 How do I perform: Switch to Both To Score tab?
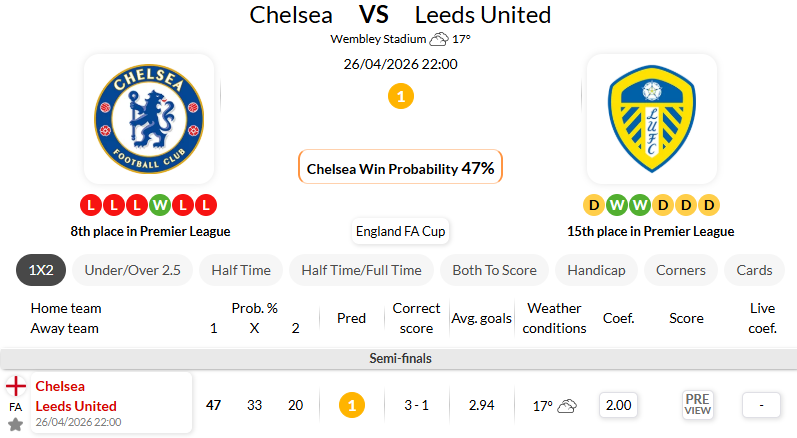tap(494, 270)
